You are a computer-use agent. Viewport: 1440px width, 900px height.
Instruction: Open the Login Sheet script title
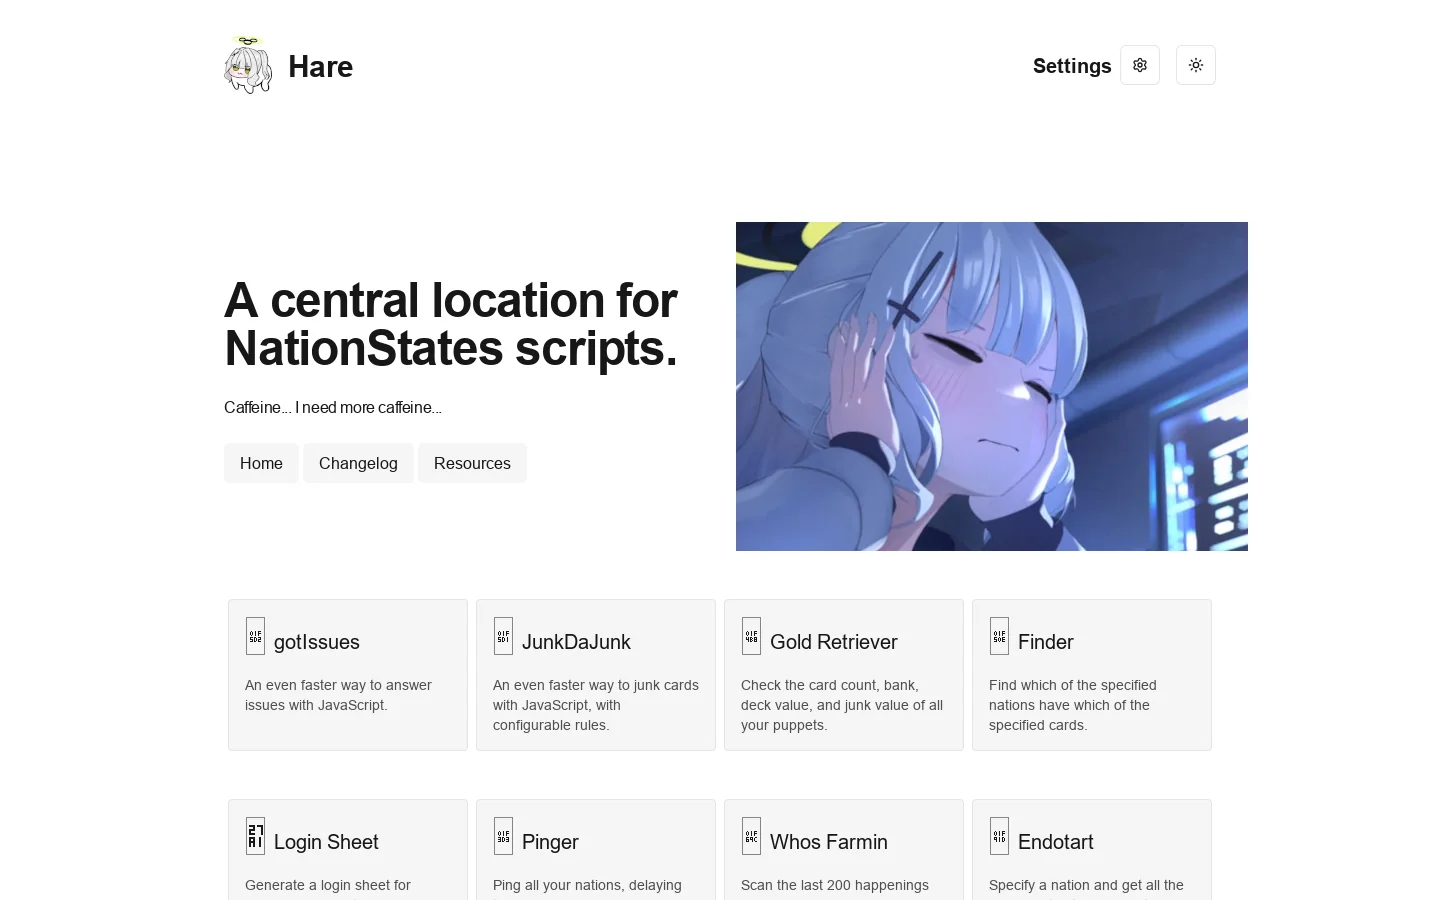326,842
